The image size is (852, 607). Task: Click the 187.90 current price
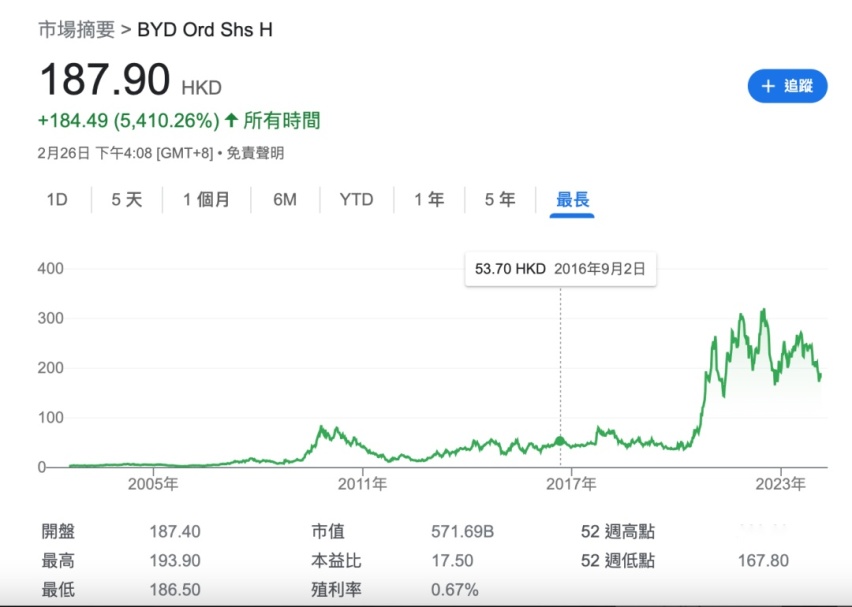click(105, 80)
